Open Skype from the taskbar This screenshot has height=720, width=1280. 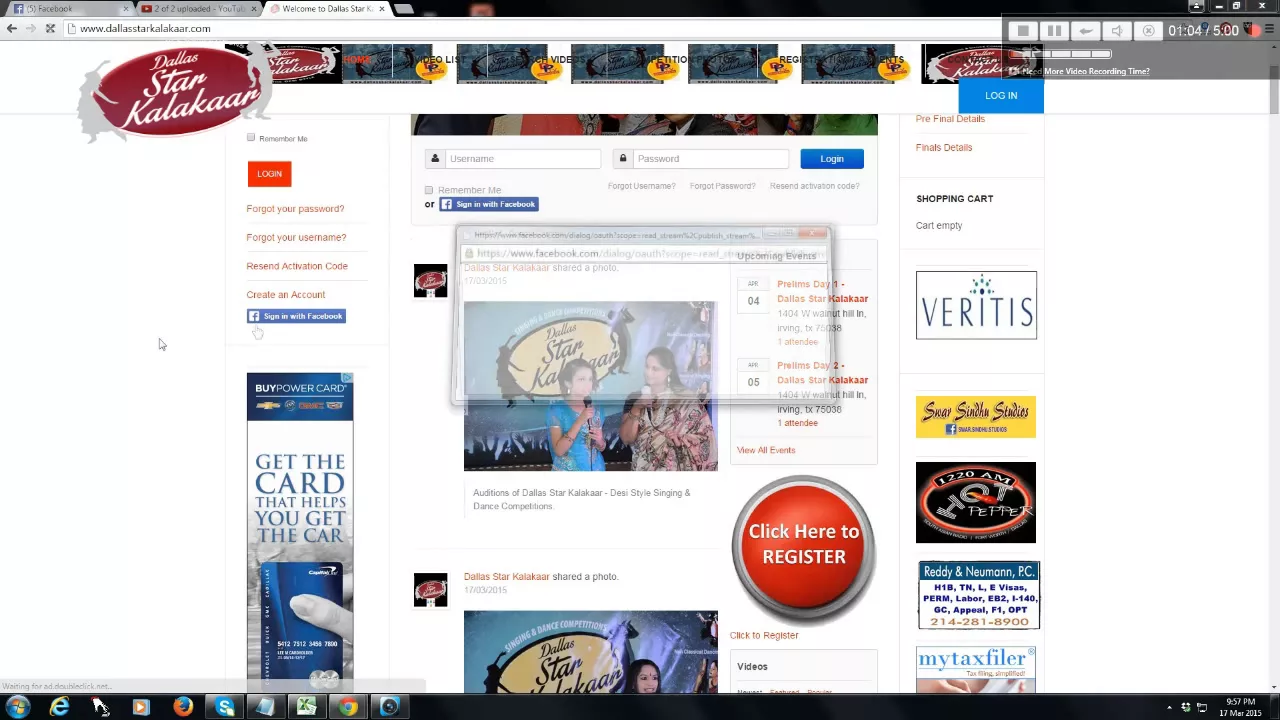225,707
